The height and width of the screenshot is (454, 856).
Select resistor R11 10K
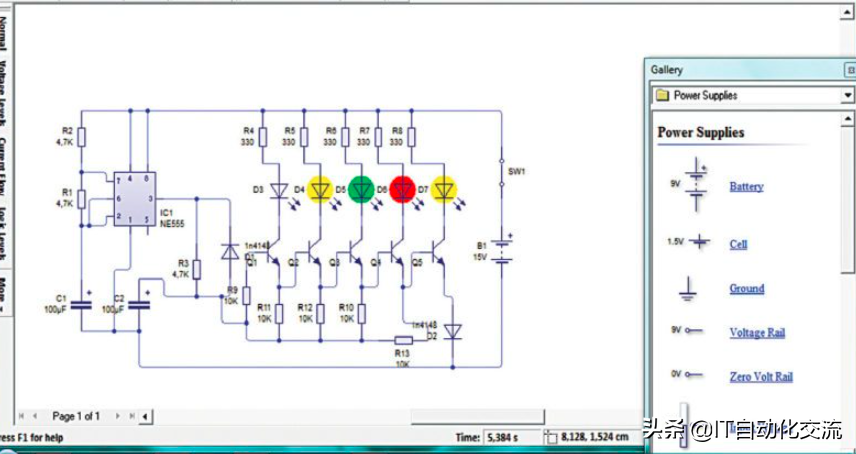[279, 314]
